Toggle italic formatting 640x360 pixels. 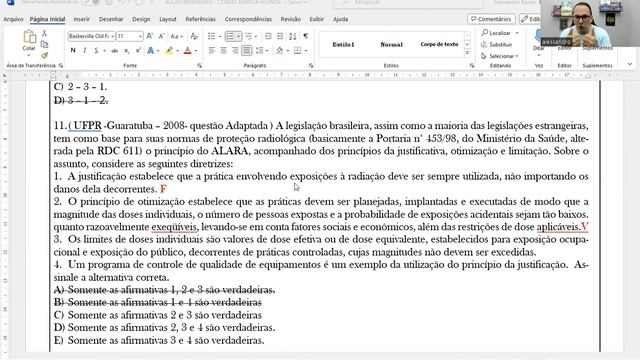[84, 51]
